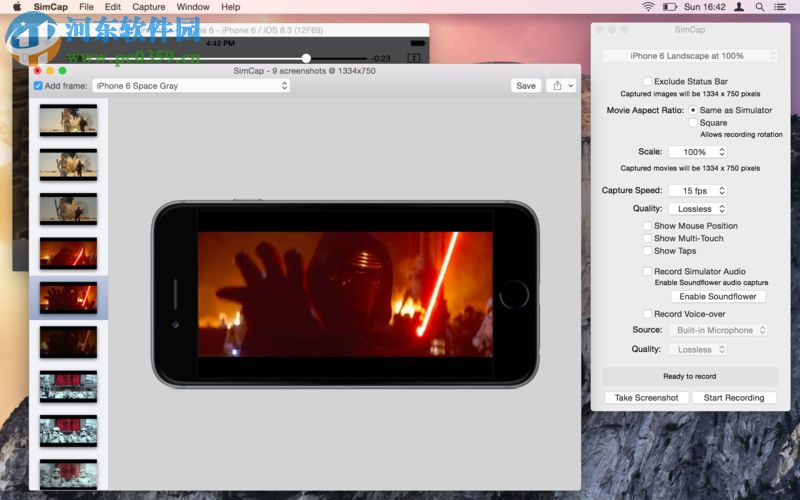Select the first screenshot thumbnail
The image size is (800, 500).
(68, 120)
